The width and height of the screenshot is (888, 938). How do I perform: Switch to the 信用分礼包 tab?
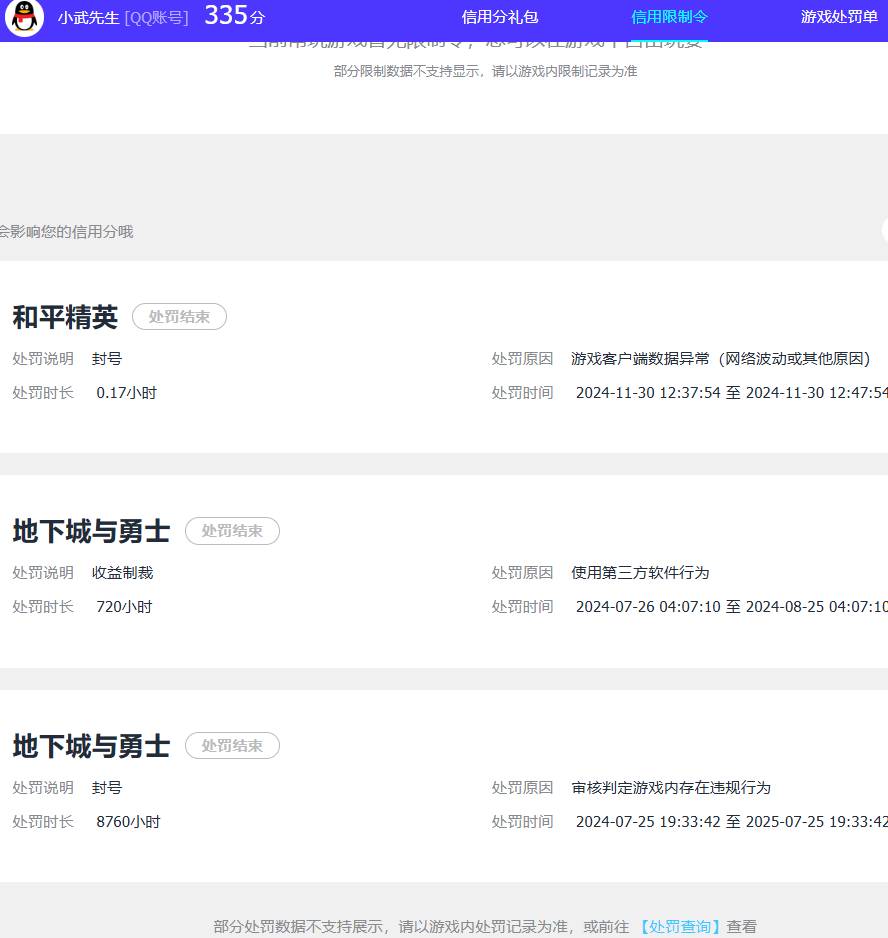(498, 17)
